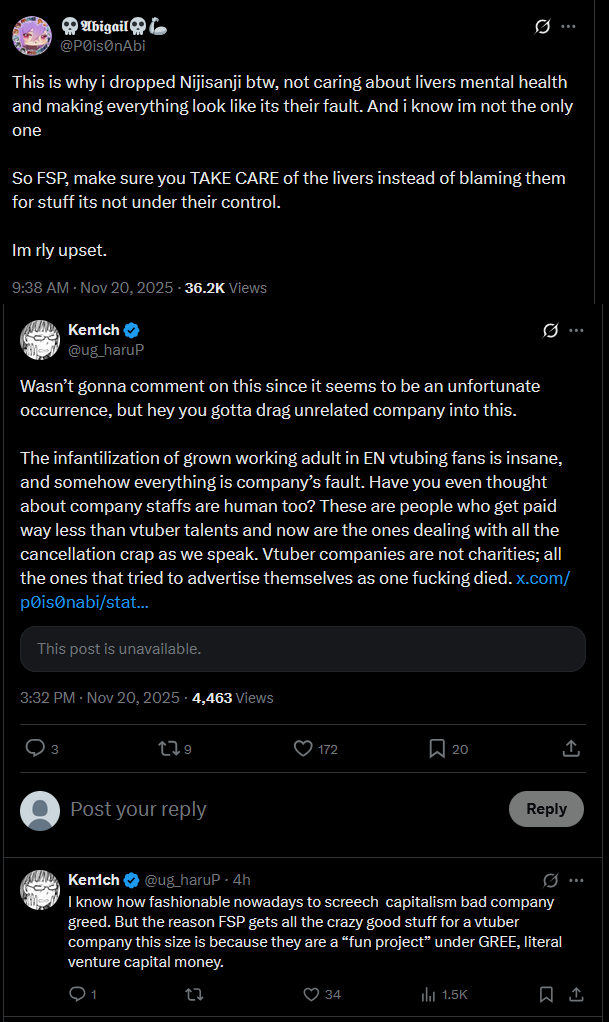Repost the tweet with 9 reposts

pos(168,748)
